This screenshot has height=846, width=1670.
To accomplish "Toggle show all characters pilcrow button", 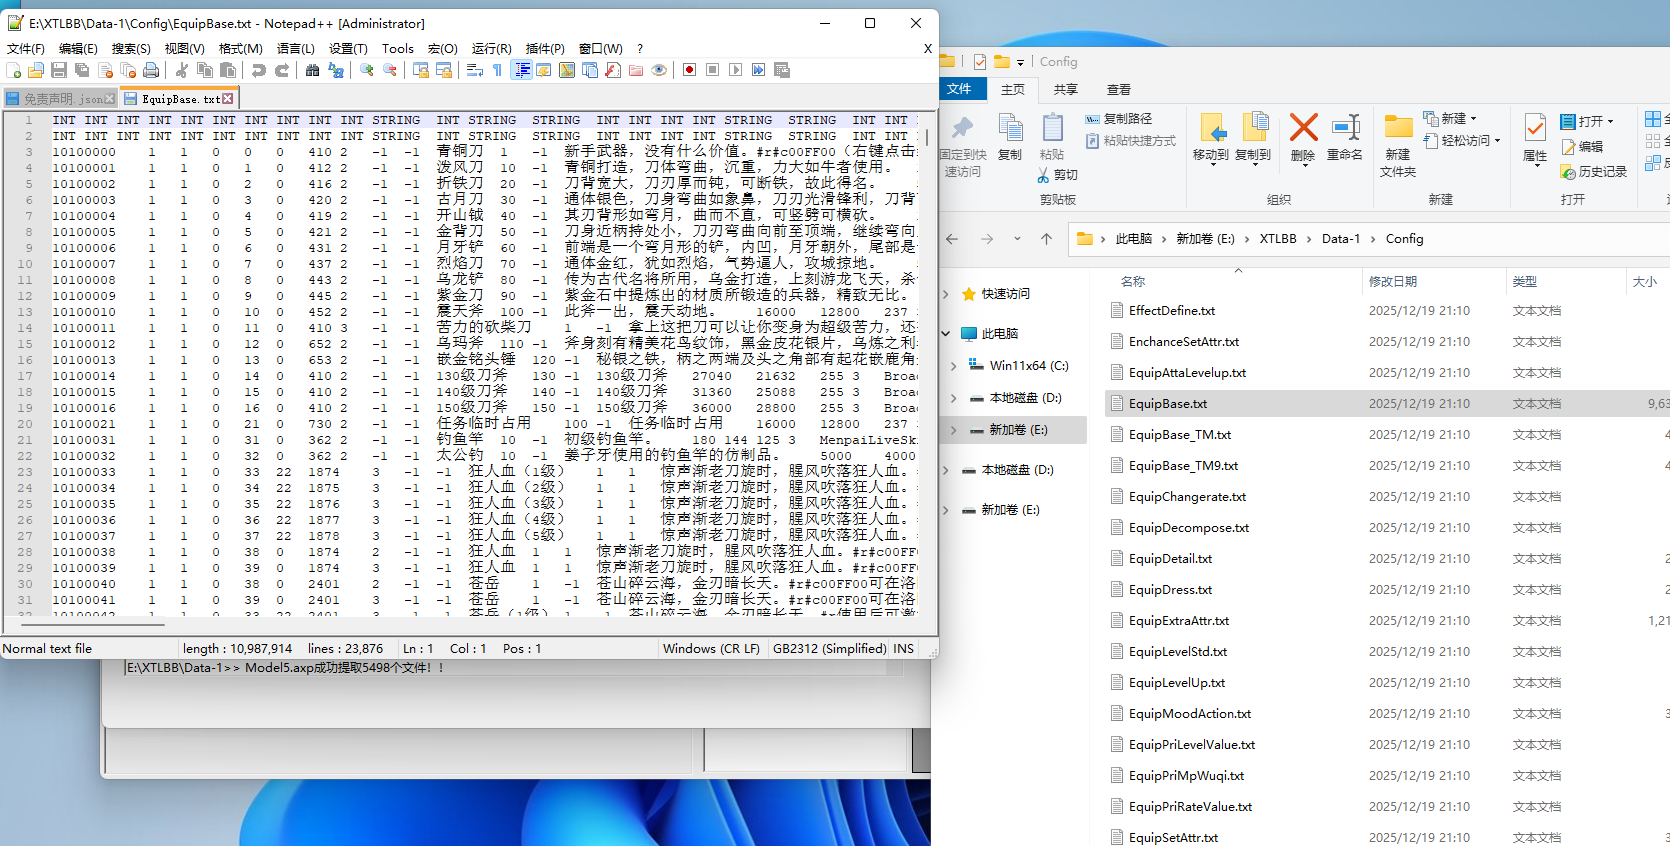I will point(497,70).
